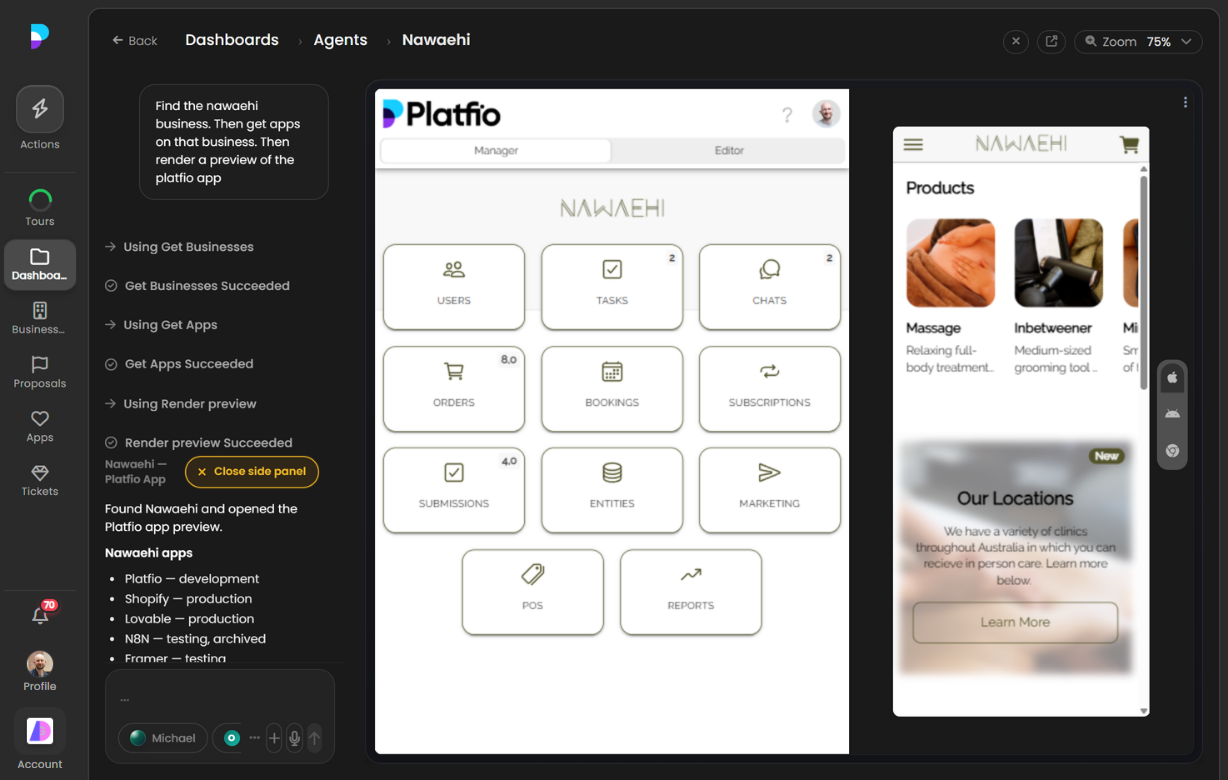Viewport: 1228px width, 780px height.
Task: Open the hamburger menu in mobile preview
Action: tap(913, 144)
